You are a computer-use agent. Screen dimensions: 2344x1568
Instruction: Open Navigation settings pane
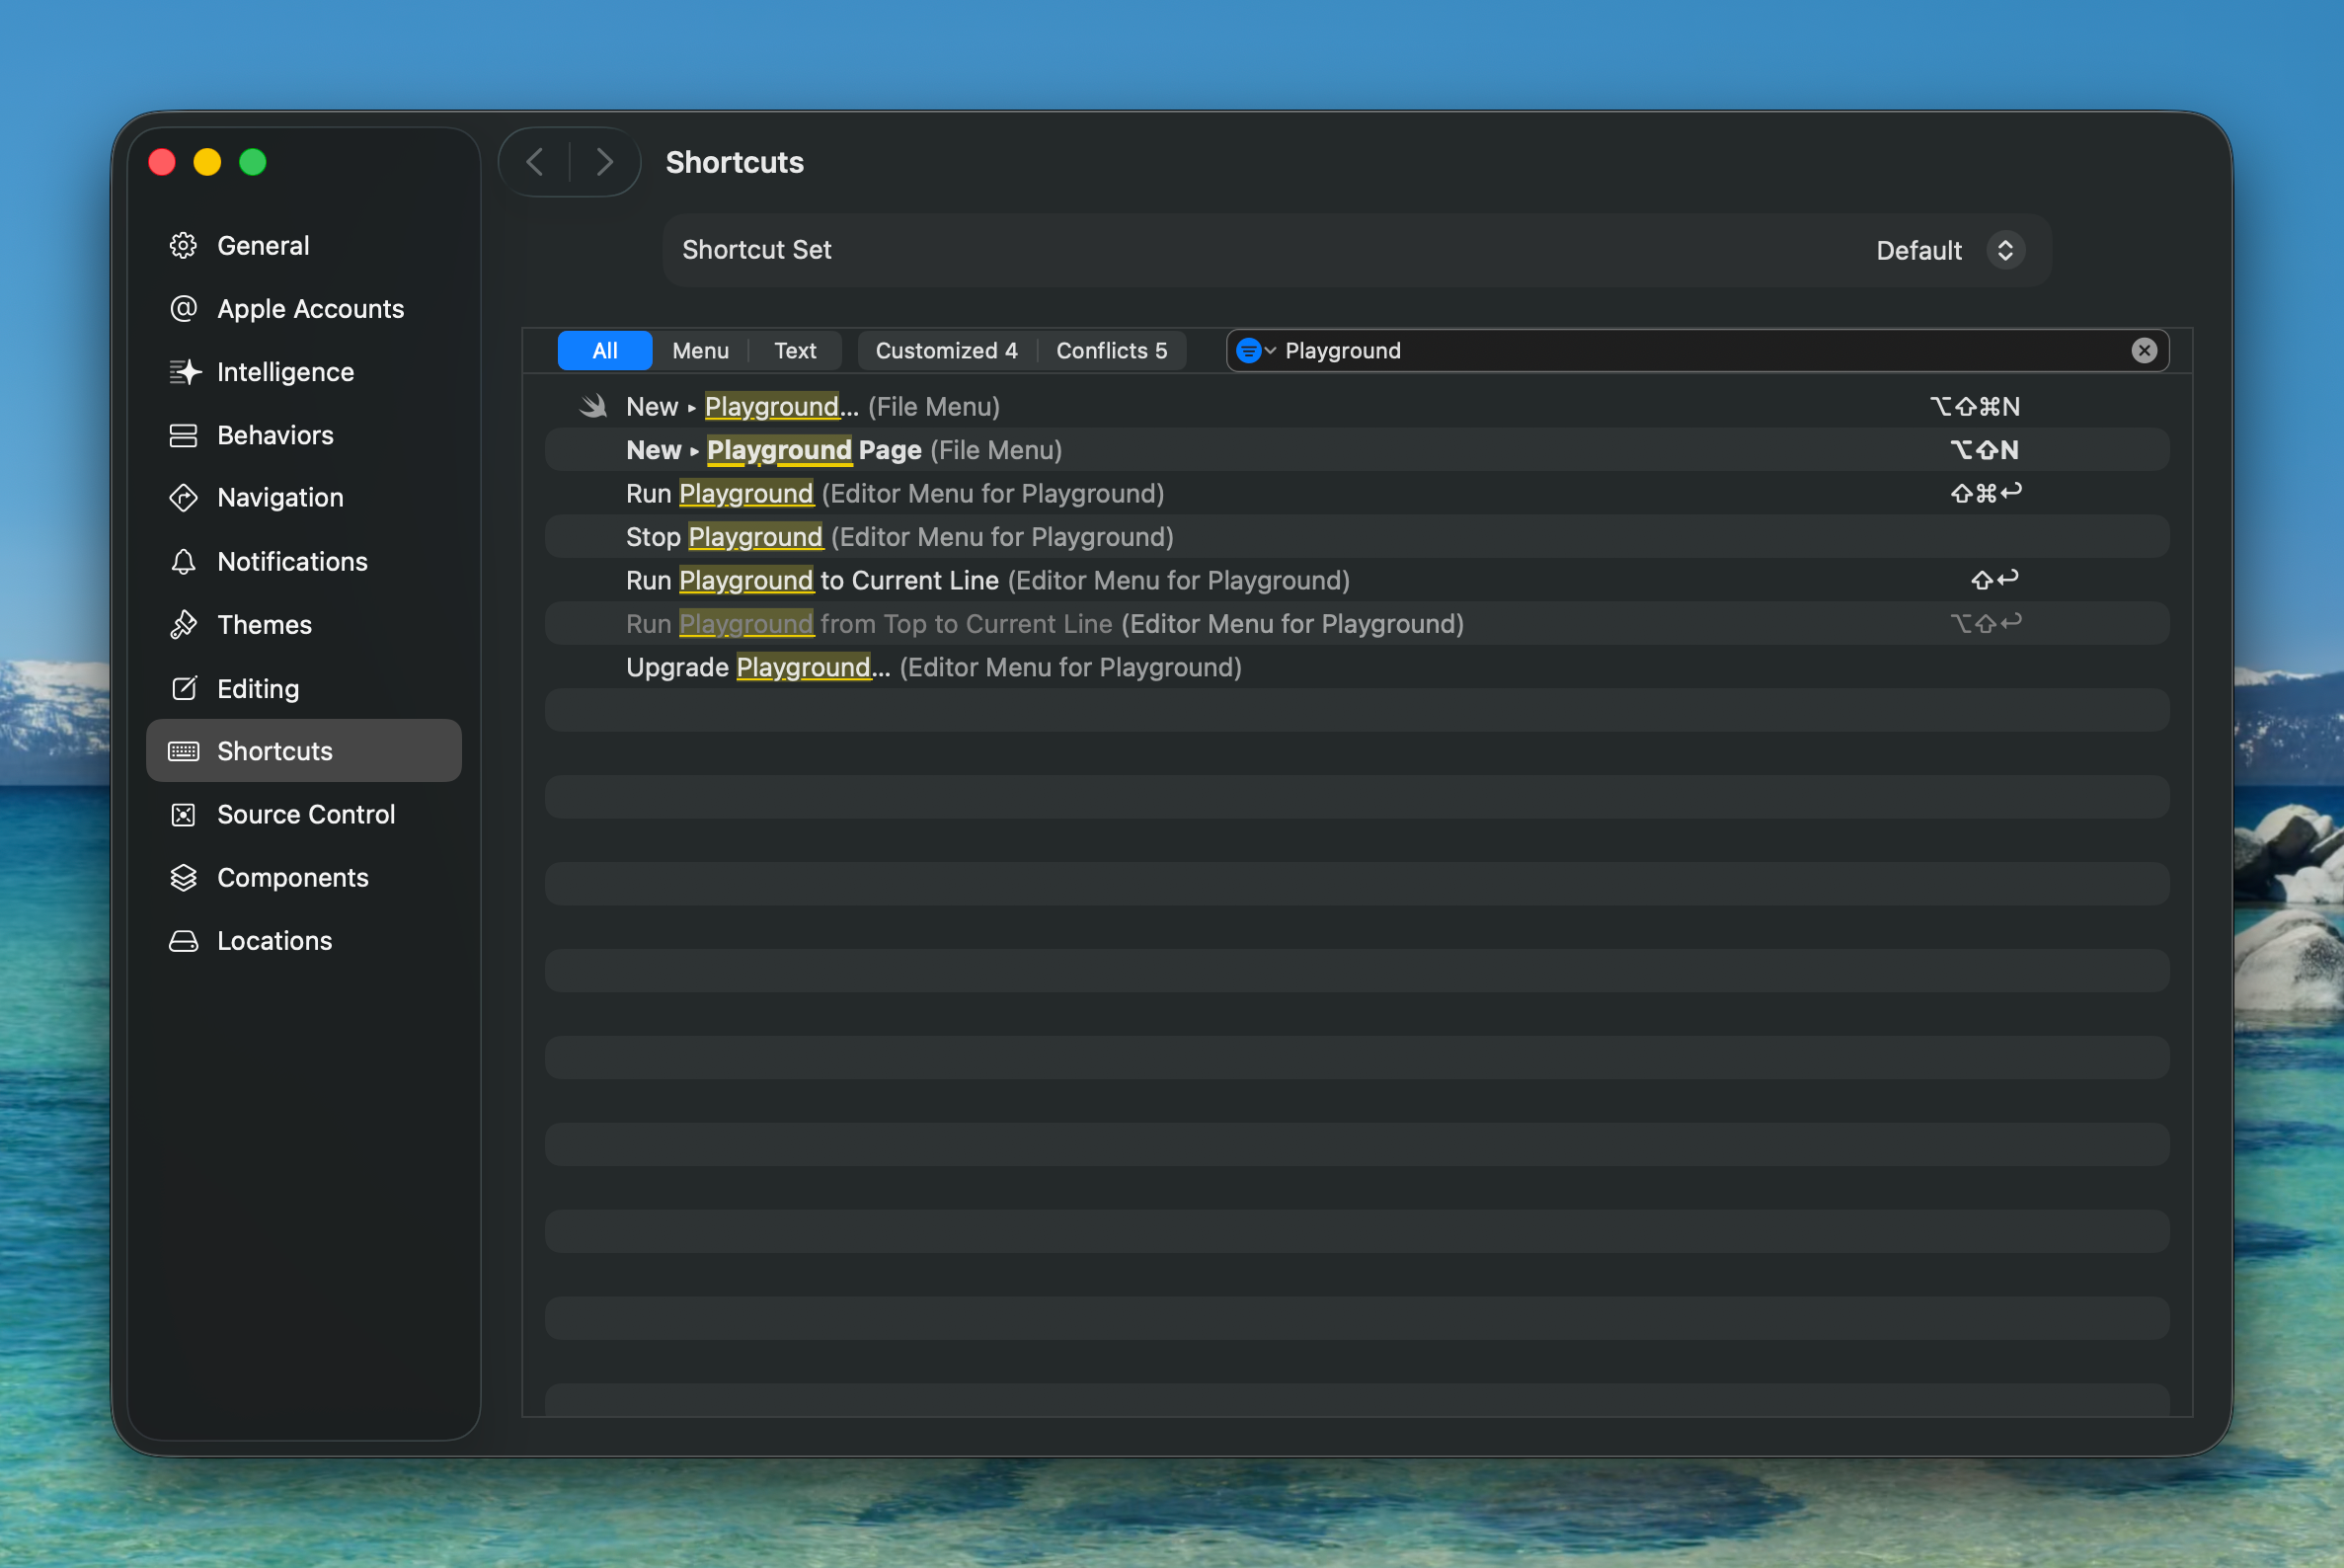304,497
